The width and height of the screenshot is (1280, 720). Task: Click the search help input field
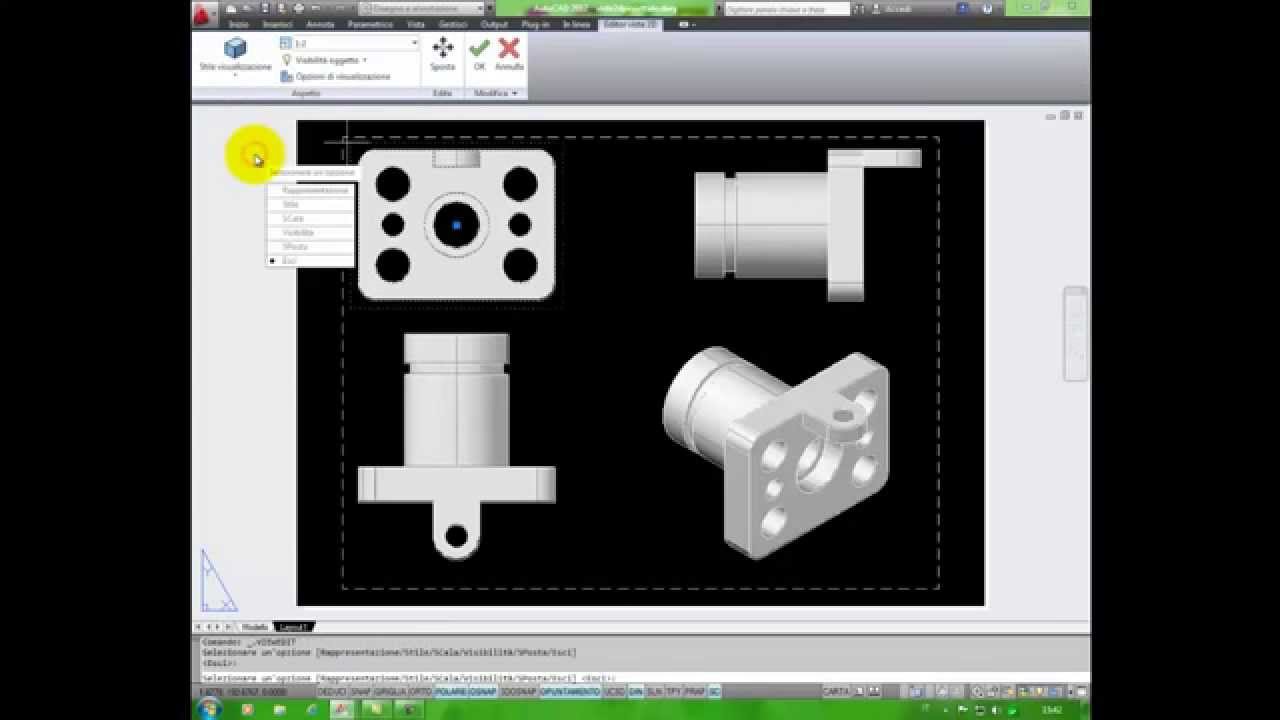(x=786, y=8)
